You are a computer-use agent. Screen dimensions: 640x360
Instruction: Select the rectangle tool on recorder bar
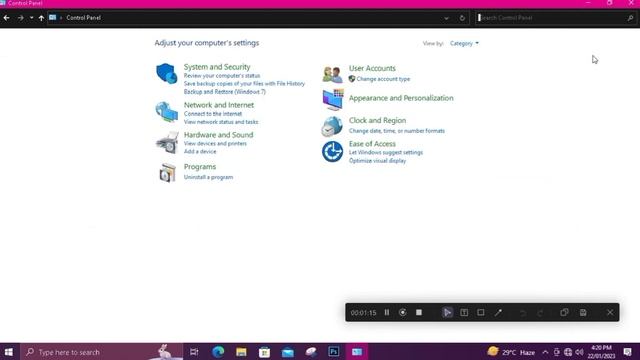pos(481,313)
